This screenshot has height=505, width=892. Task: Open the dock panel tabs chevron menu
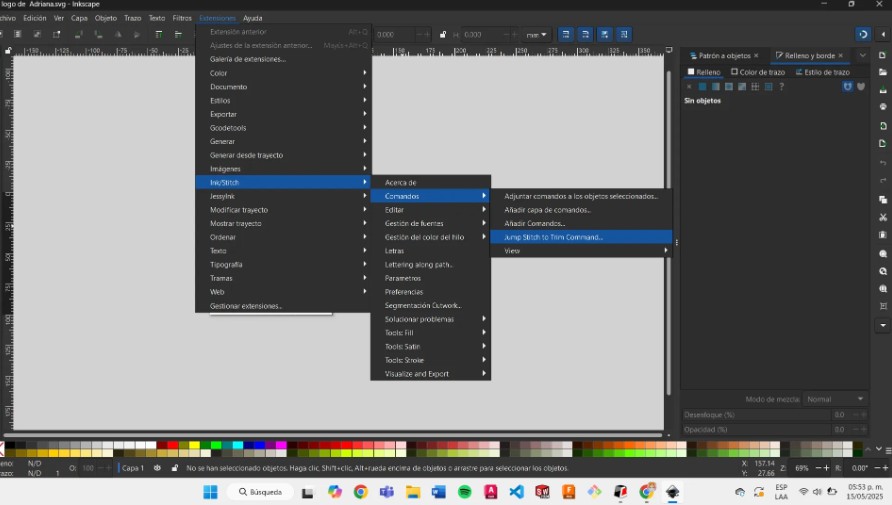pos(862,55)
